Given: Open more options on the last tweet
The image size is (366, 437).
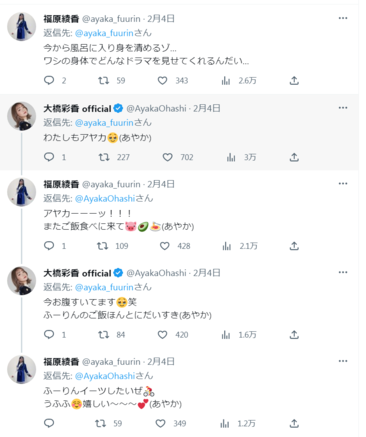Looking at the screenshot, I should (343, 361).
